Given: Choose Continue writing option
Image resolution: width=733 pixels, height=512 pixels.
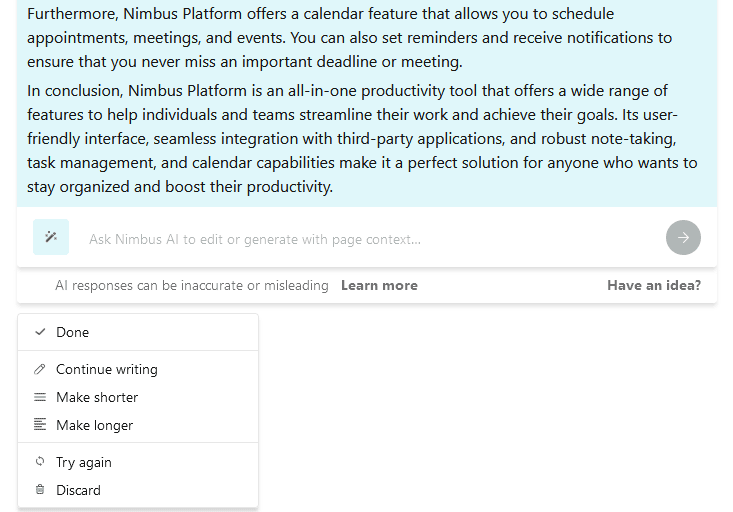Looking at the screenshot, I should coord(138,369).
